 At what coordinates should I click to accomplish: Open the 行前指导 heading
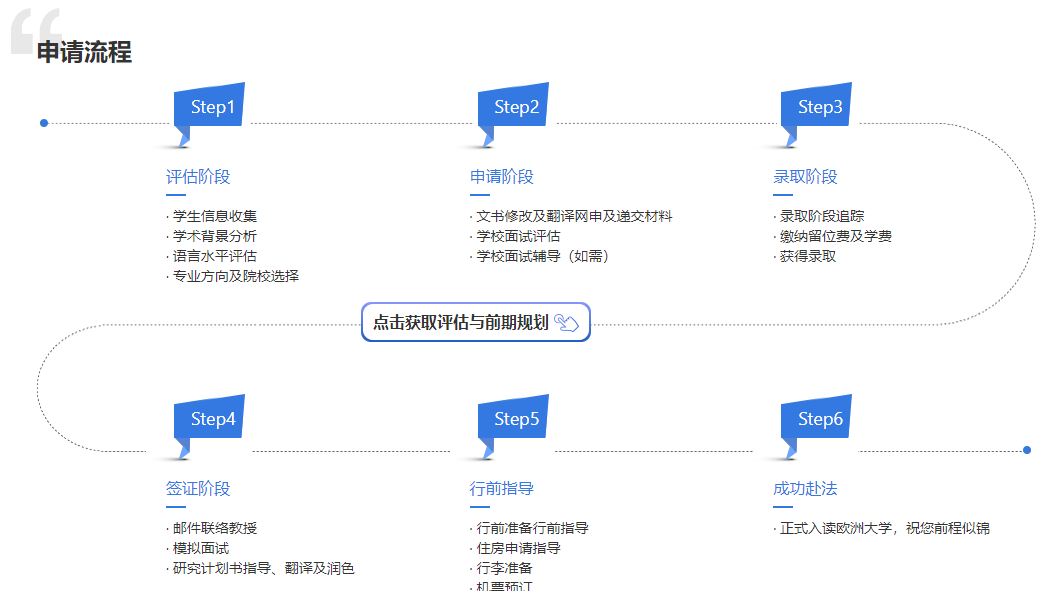click(502, 489)
